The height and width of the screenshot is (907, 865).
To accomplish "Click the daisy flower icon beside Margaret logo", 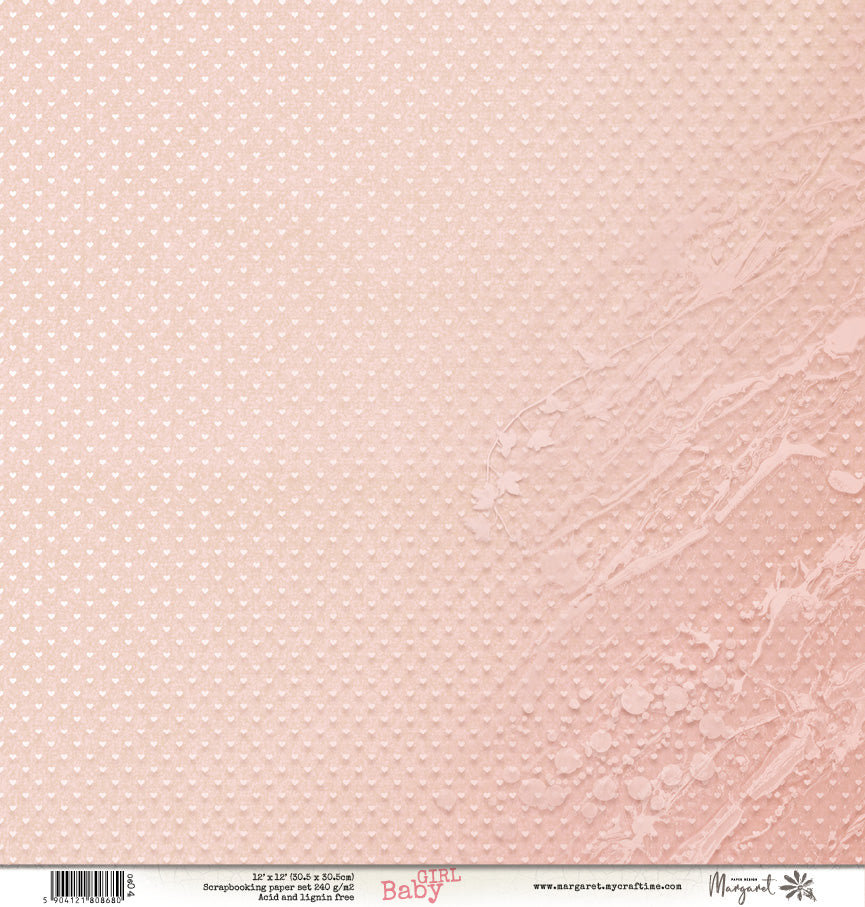I will 798,885.
